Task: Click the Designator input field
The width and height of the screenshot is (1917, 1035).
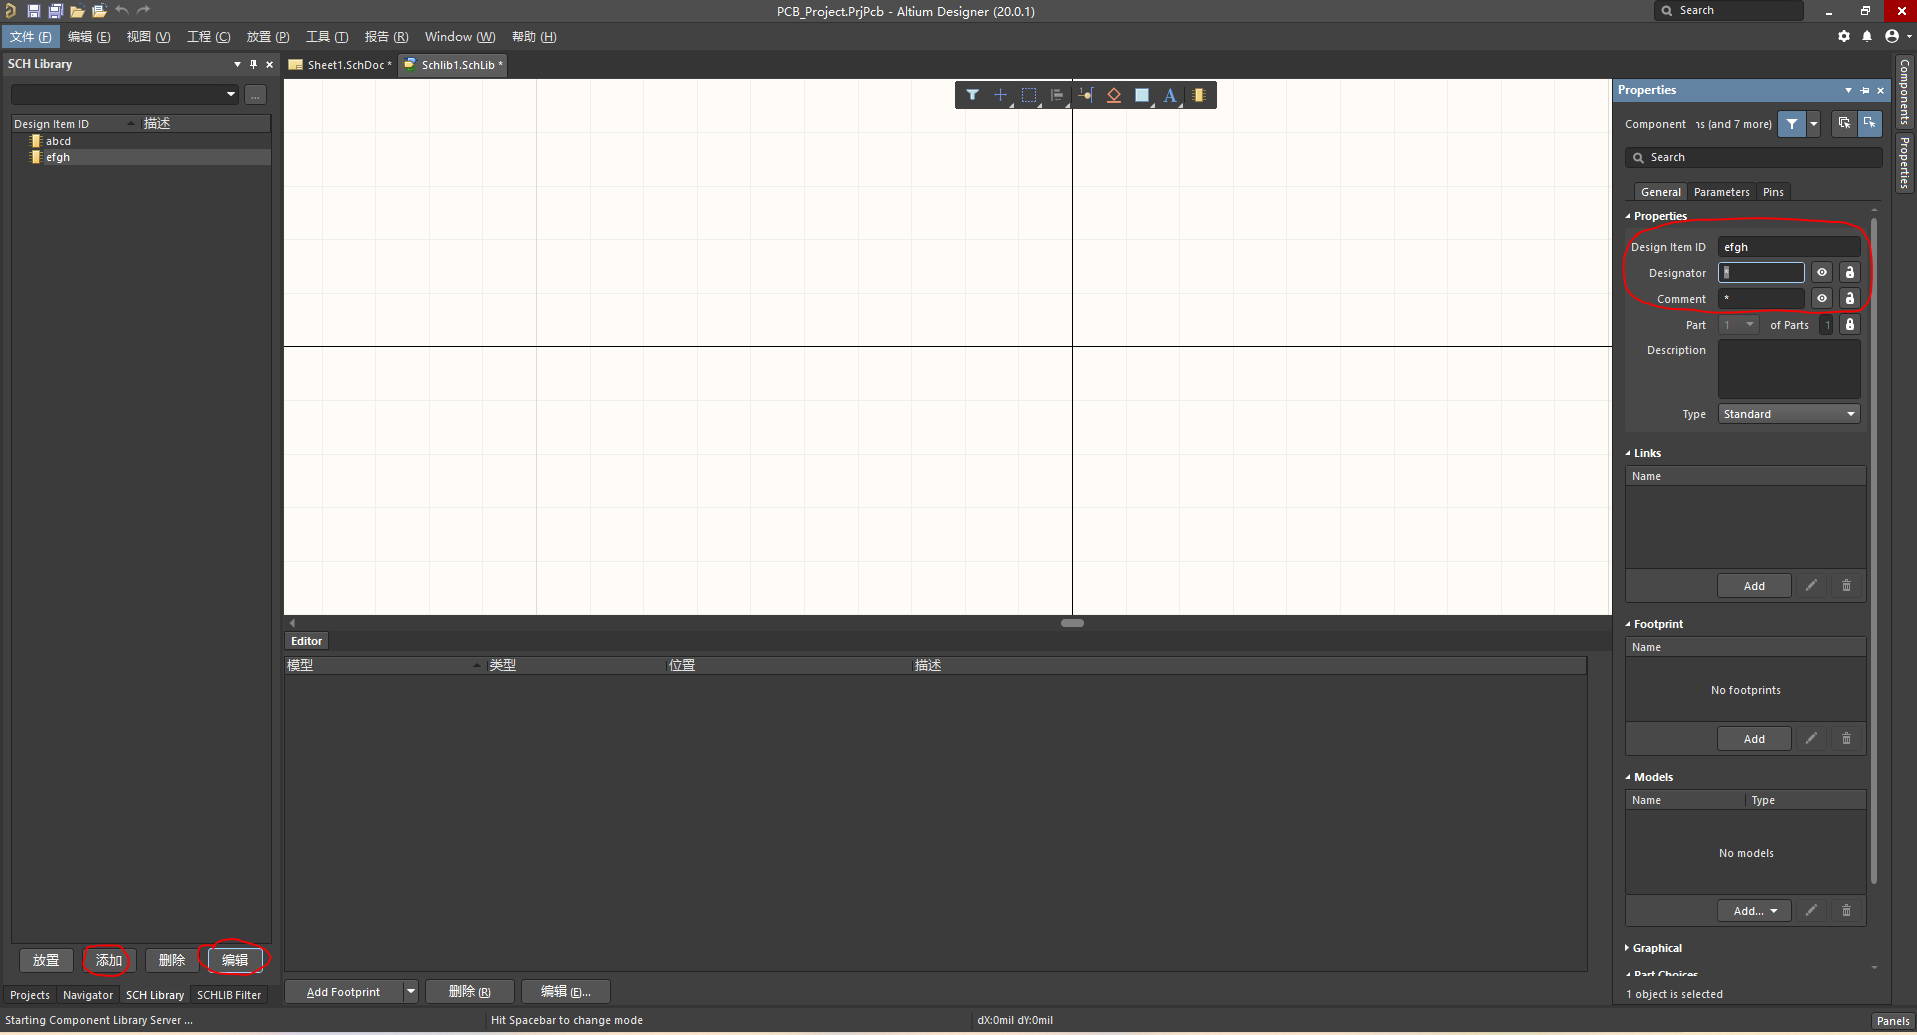Action: (x=1761, y=273)
